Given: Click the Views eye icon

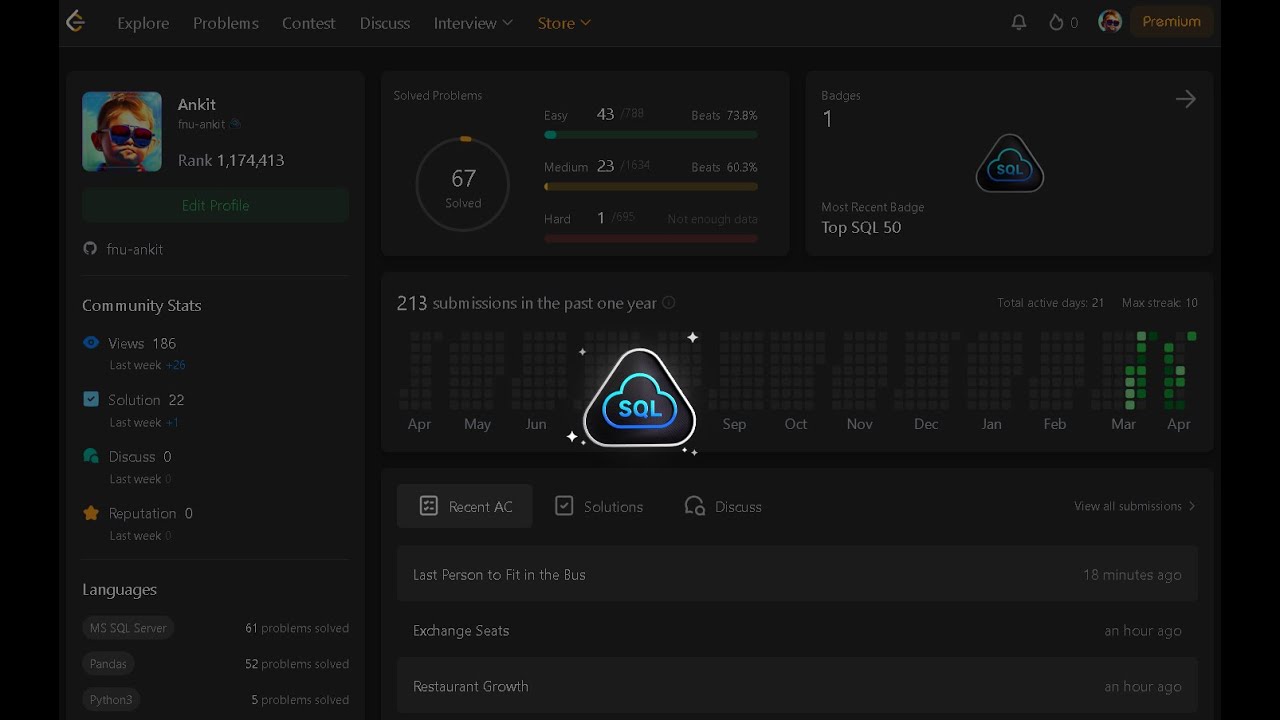Looking at the screenshot, I should (91, 342).
